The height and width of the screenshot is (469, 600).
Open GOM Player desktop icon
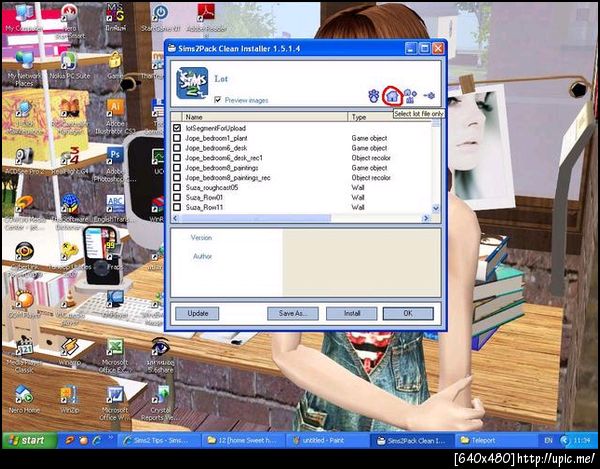point(24,304)
